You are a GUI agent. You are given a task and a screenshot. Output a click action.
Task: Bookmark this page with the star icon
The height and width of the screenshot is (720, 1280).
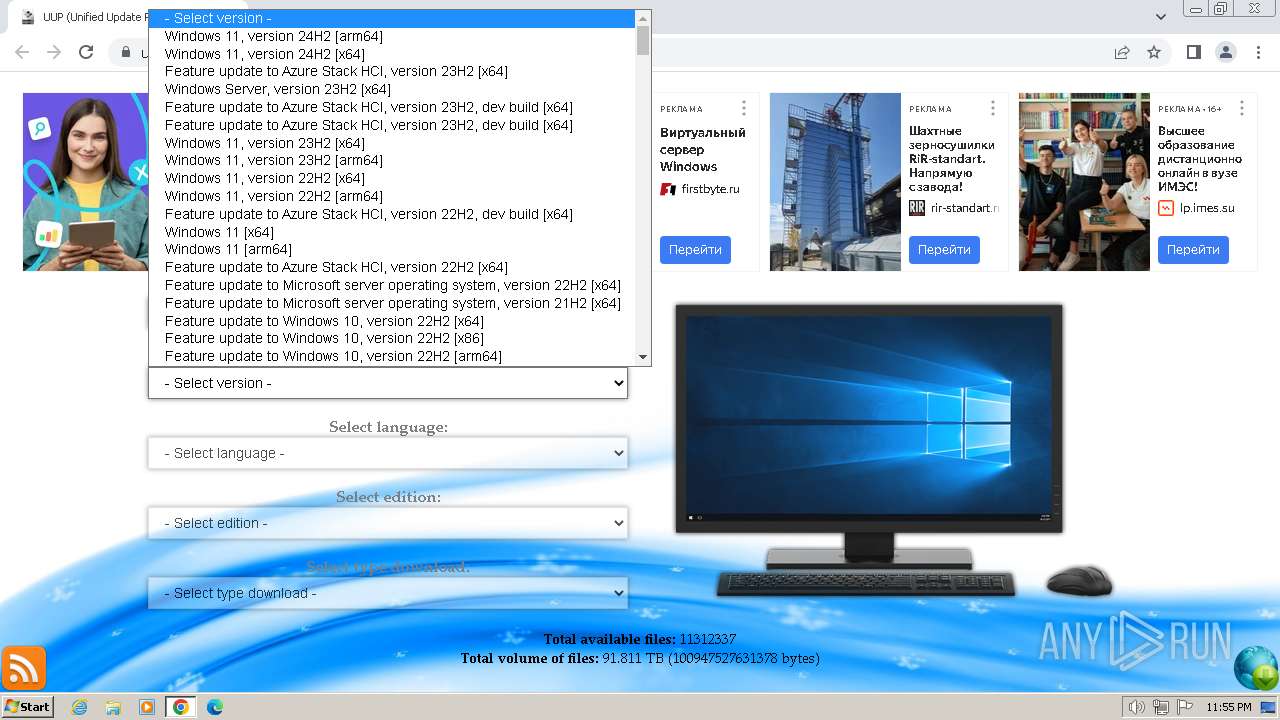pyautogui.click(x=1154, y=52)
